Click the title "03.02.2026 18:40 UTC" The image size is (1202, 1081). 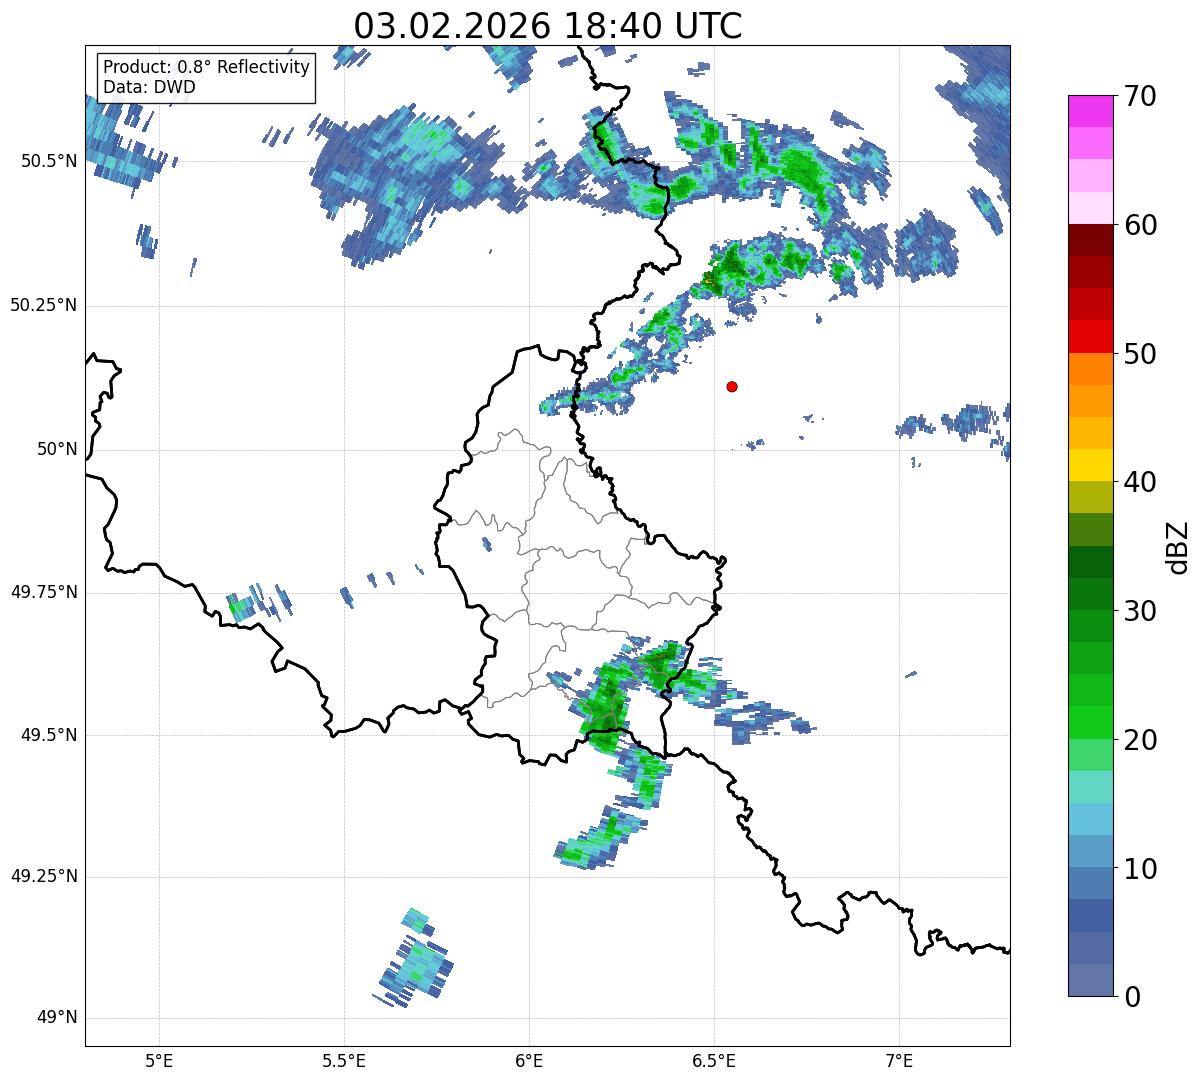click(548, 26)
